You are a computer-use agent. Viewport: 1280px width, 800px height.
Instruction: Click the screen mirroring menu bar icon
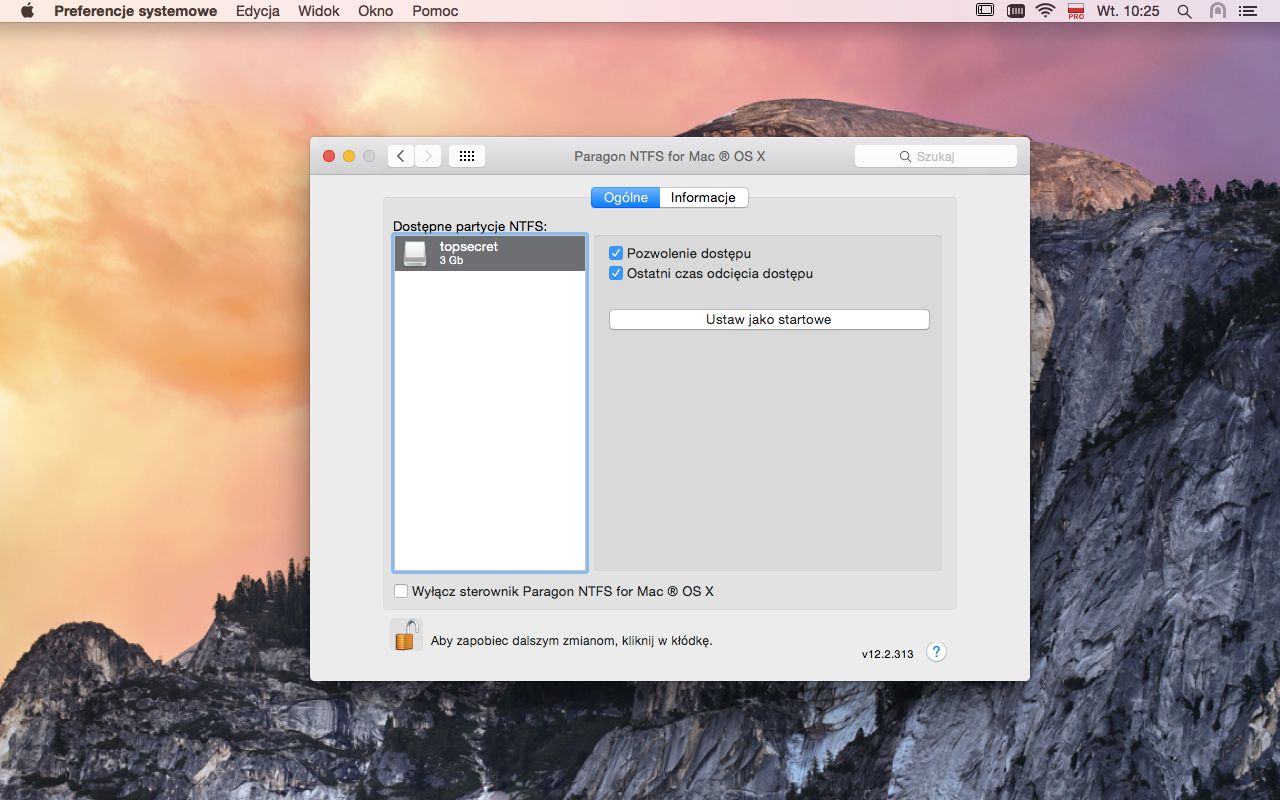985,11
